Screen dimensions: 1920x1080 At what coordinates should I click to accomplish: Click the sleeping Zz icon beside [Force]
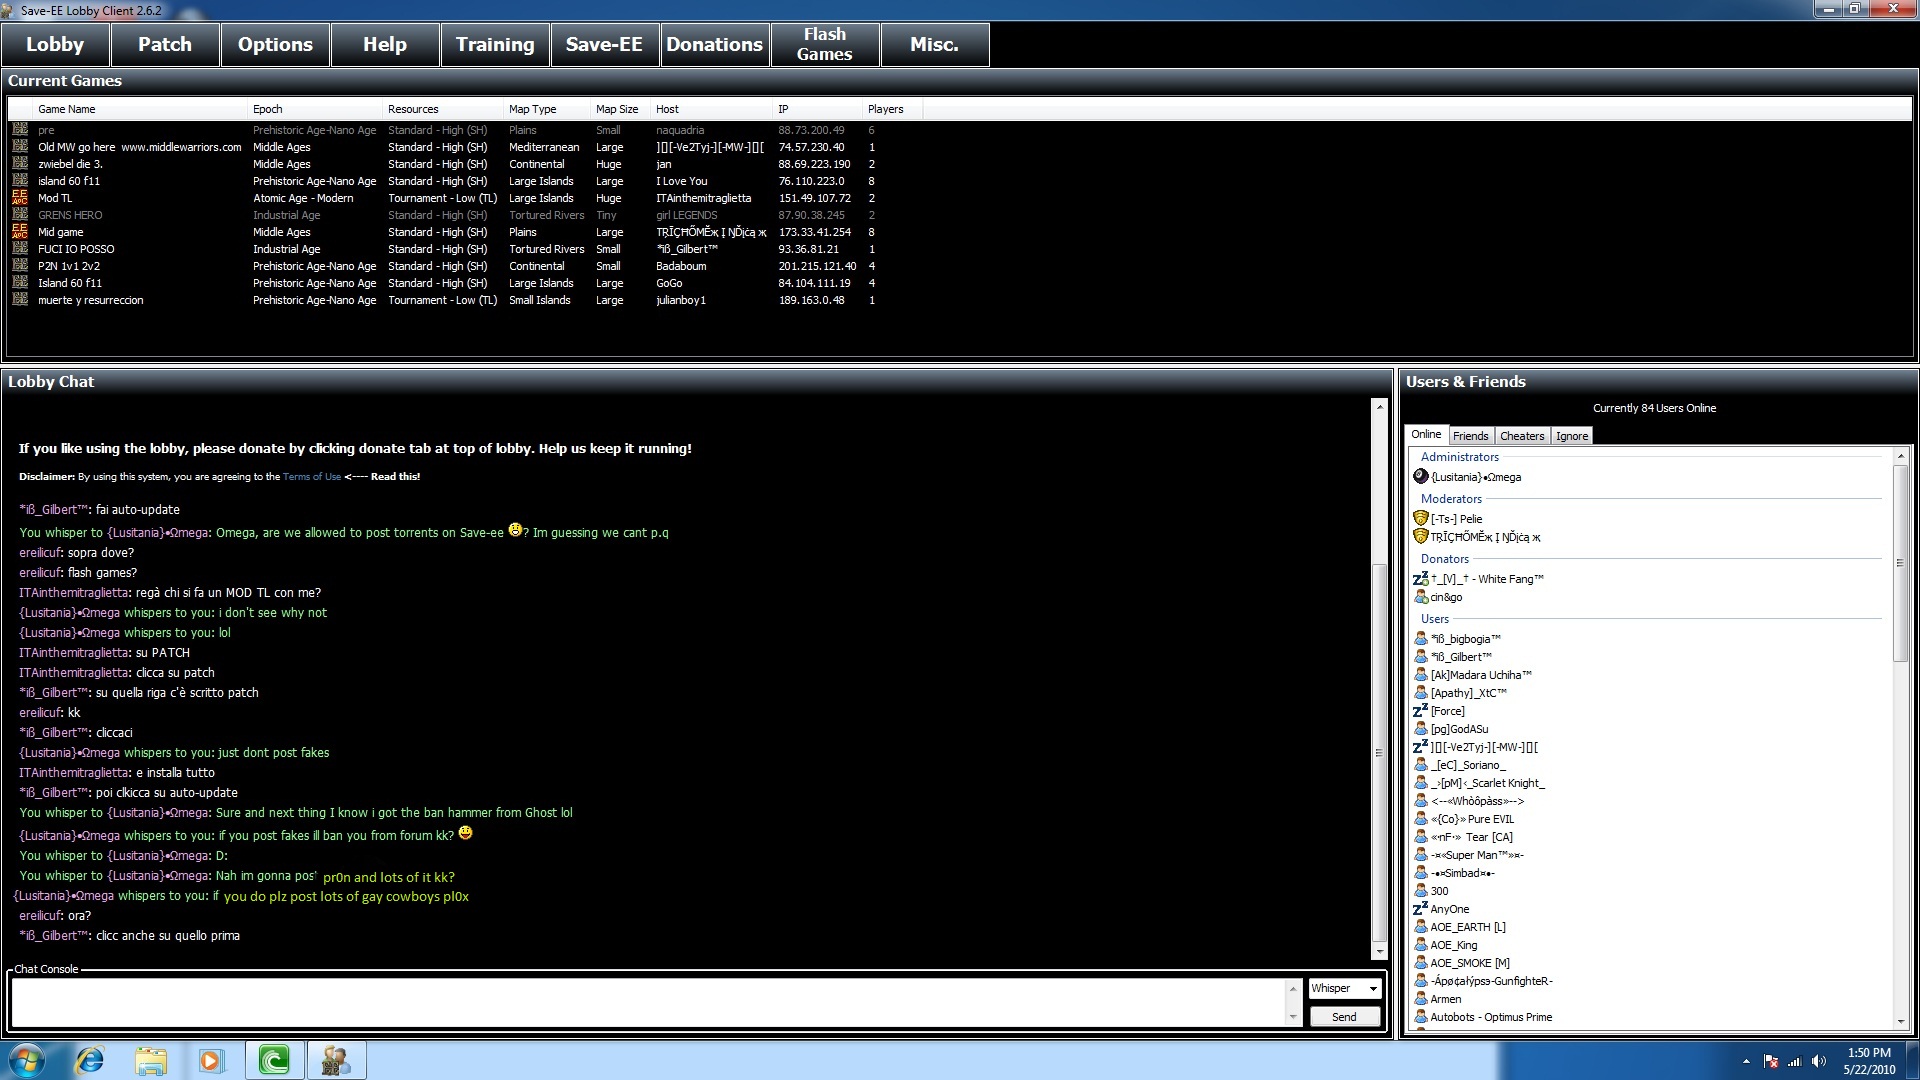1420,711
